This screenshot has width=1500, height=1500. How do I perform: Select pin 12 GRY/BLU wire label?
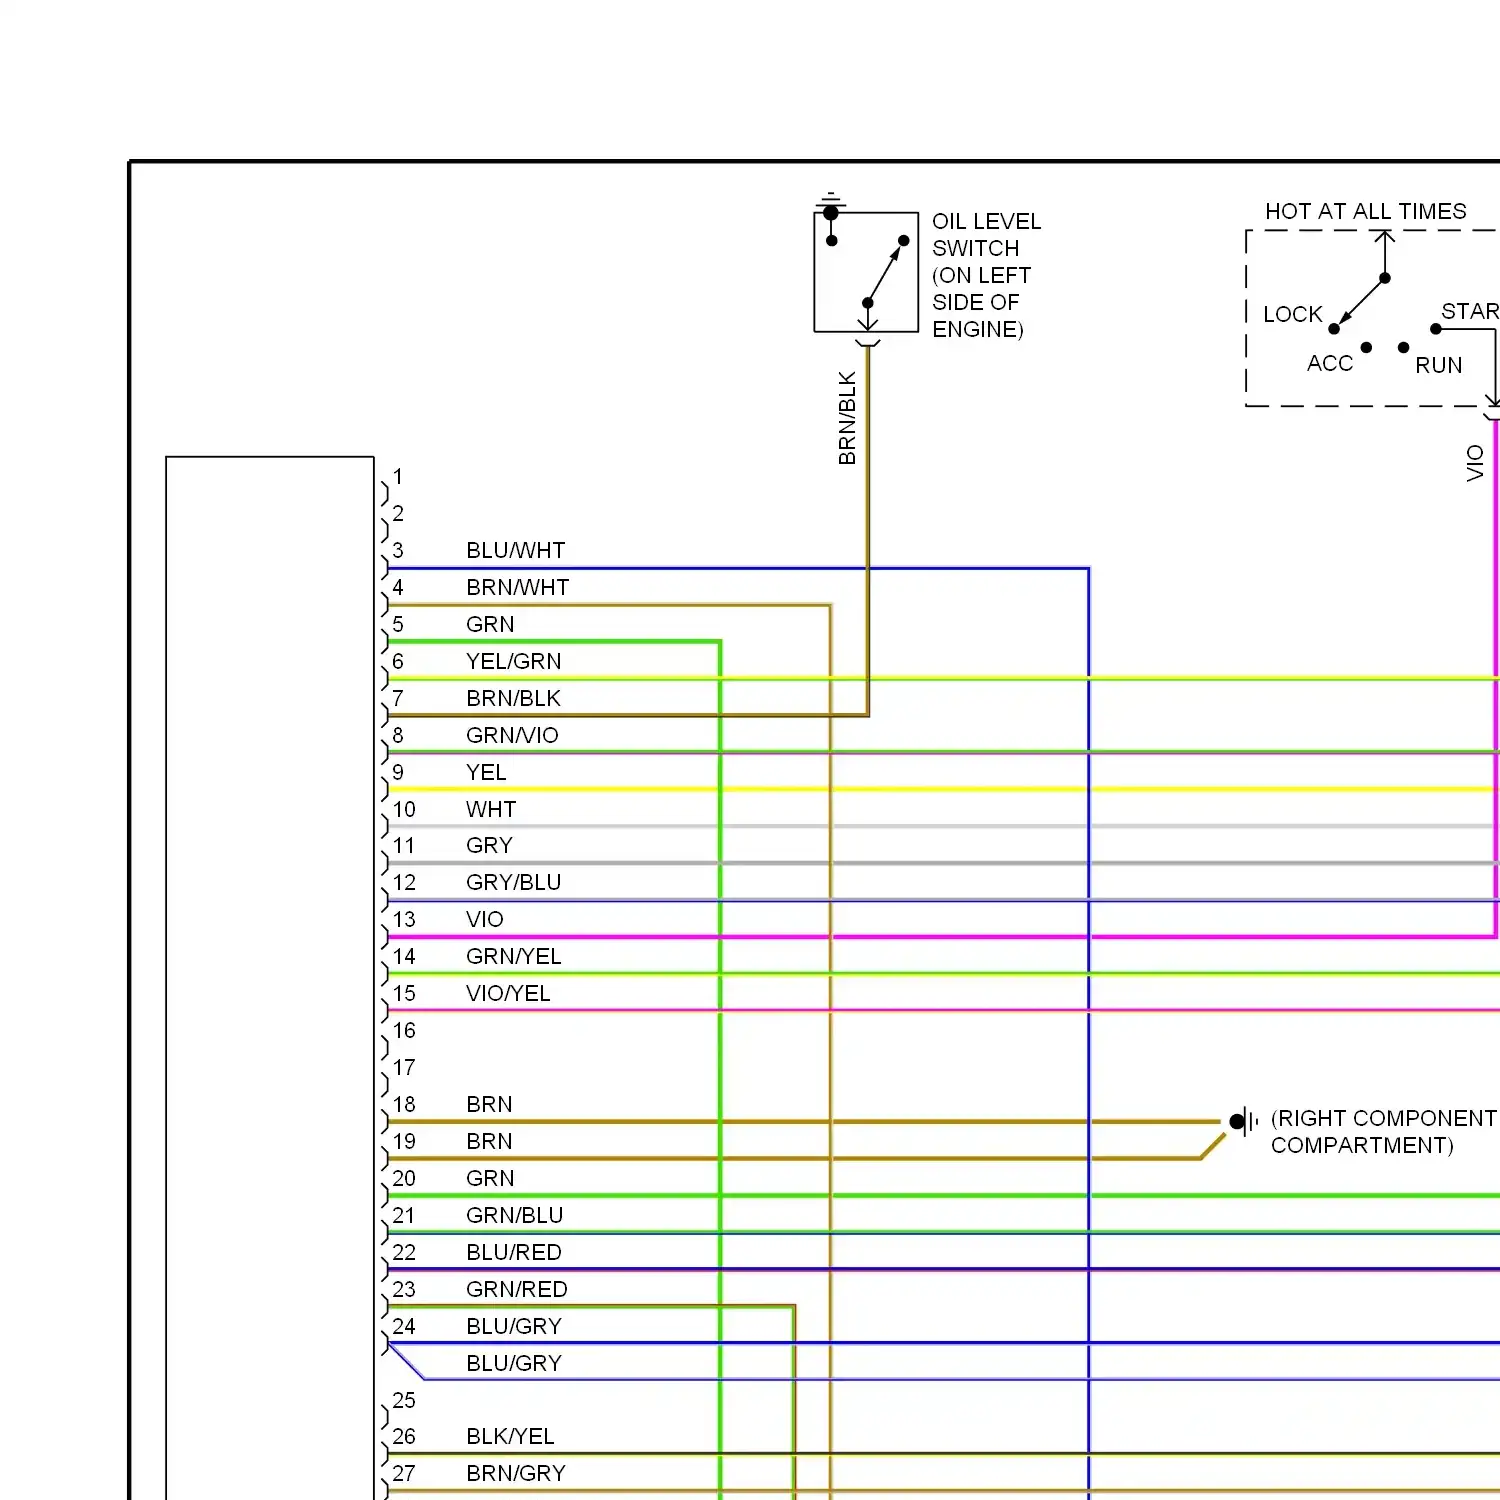point(513,882)
